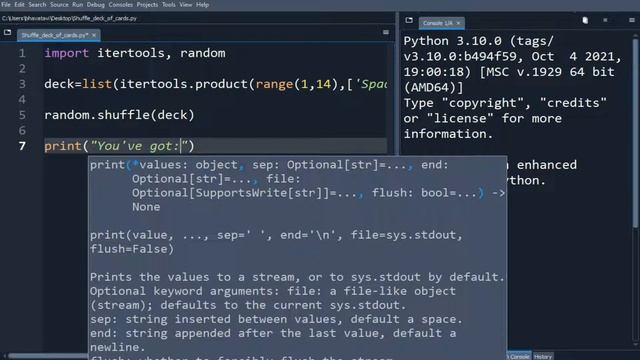Click line number 5 in the gutter
This screenshot has width=640, height=360.
22,115
